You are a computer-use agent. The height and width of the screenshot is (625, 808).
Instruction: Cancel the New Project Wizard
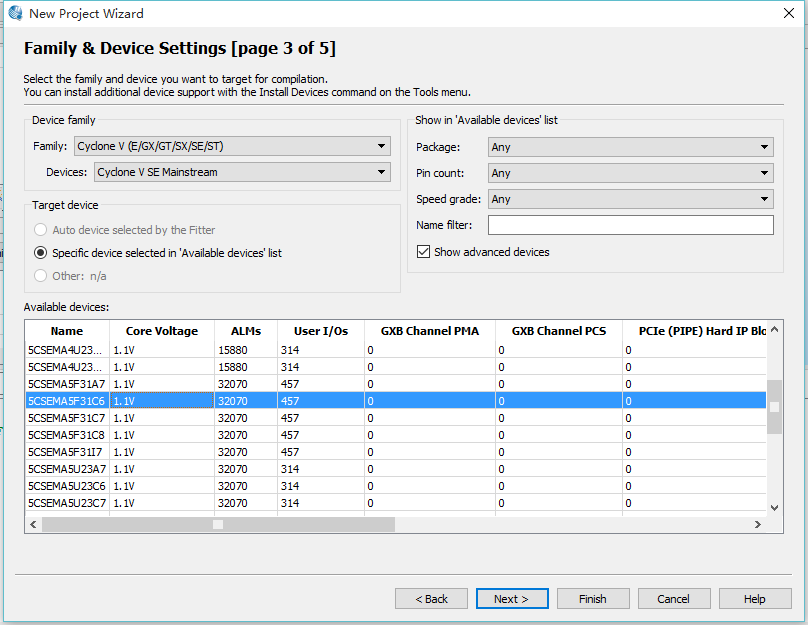pyautogui.click(x=674, y=599)
